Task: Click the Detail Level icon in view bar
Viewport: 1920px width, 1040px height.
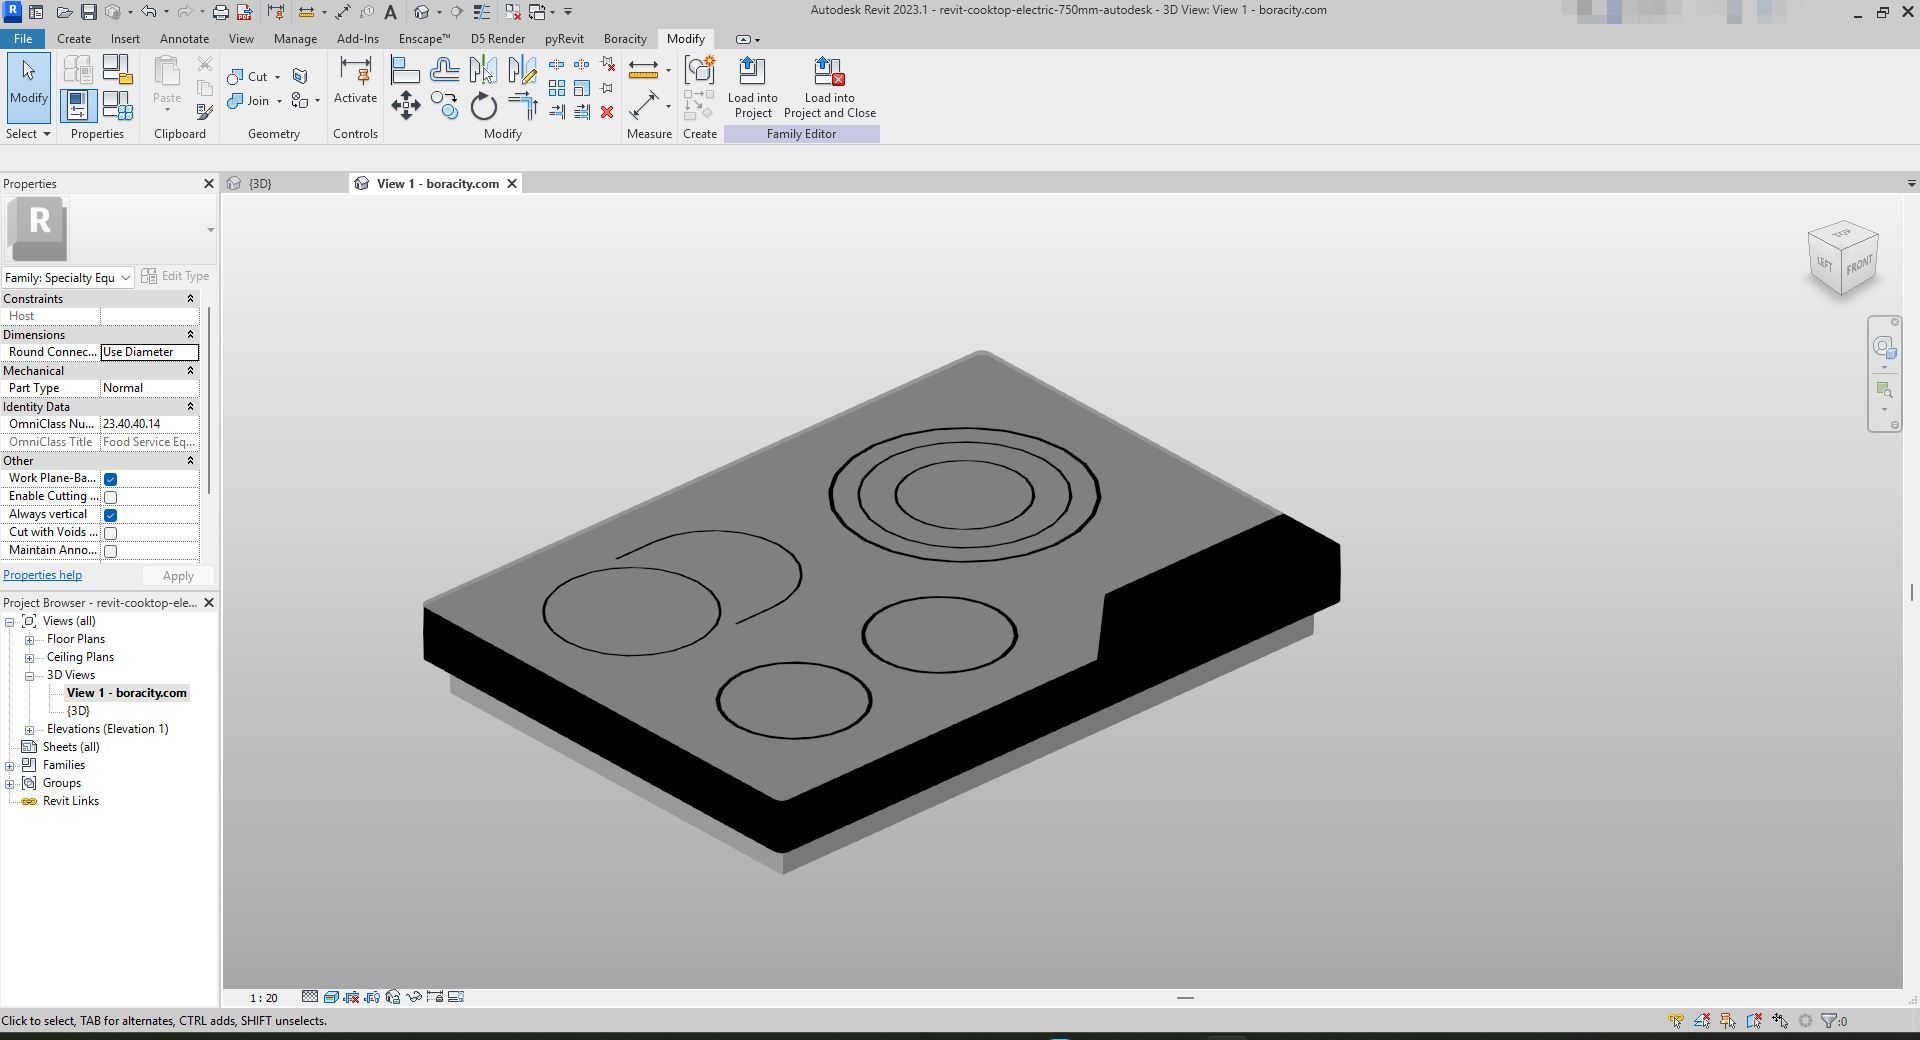Action: [310, 997]
